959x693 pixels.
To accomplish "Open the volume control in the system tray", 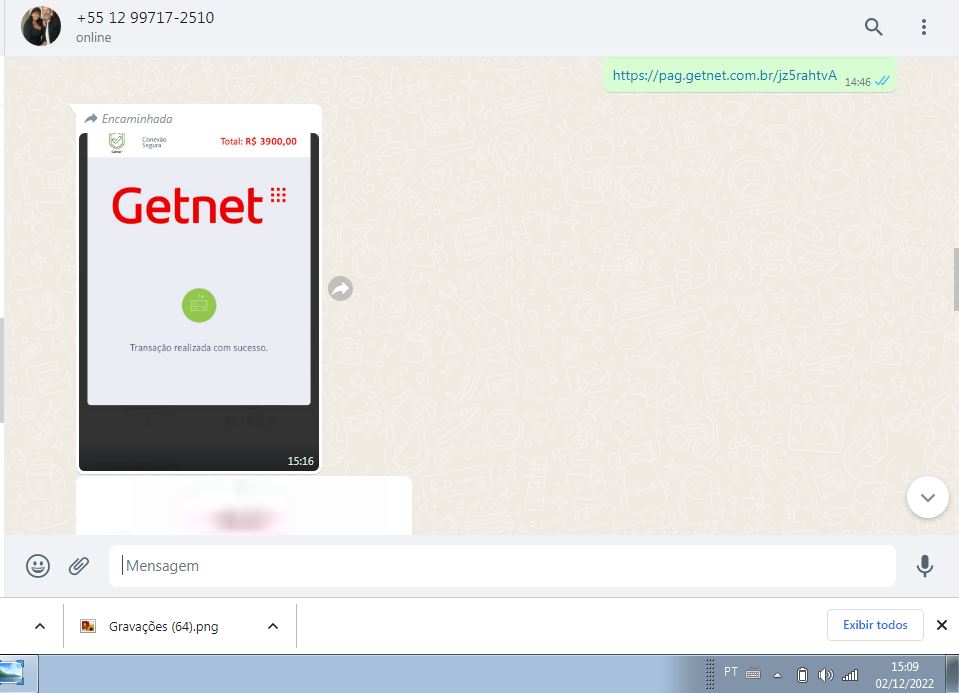I will click(826, 675).
